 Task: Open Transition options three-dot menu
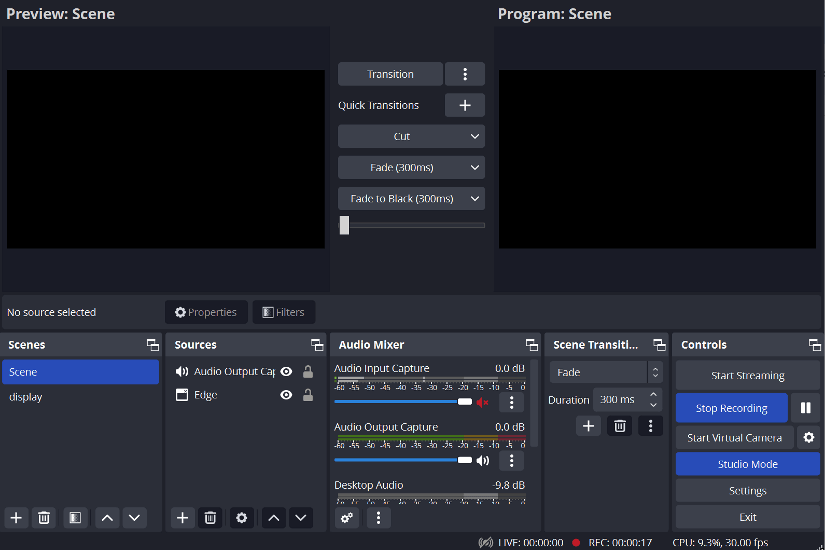coord(465,74)
